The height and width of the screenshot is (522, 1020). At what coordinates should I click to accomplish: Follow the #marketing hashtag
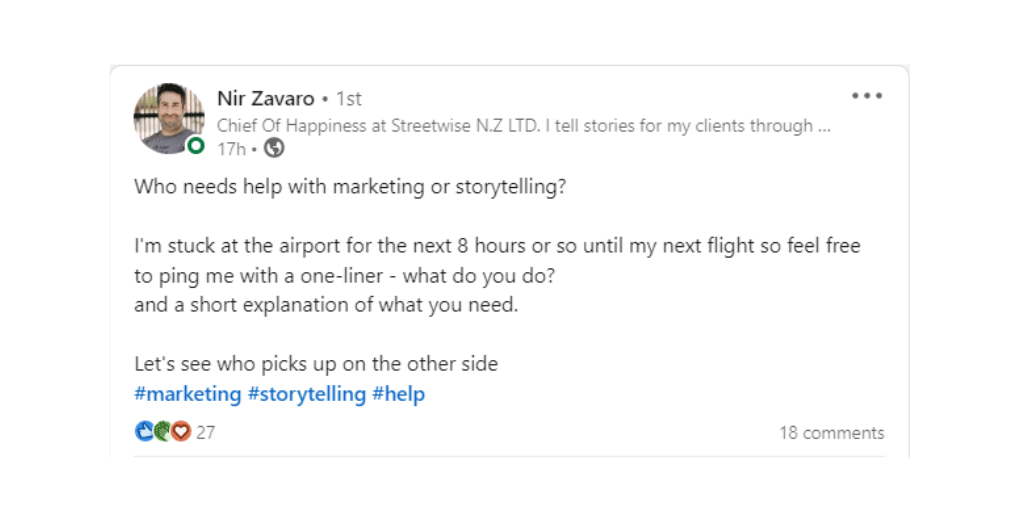188,394
